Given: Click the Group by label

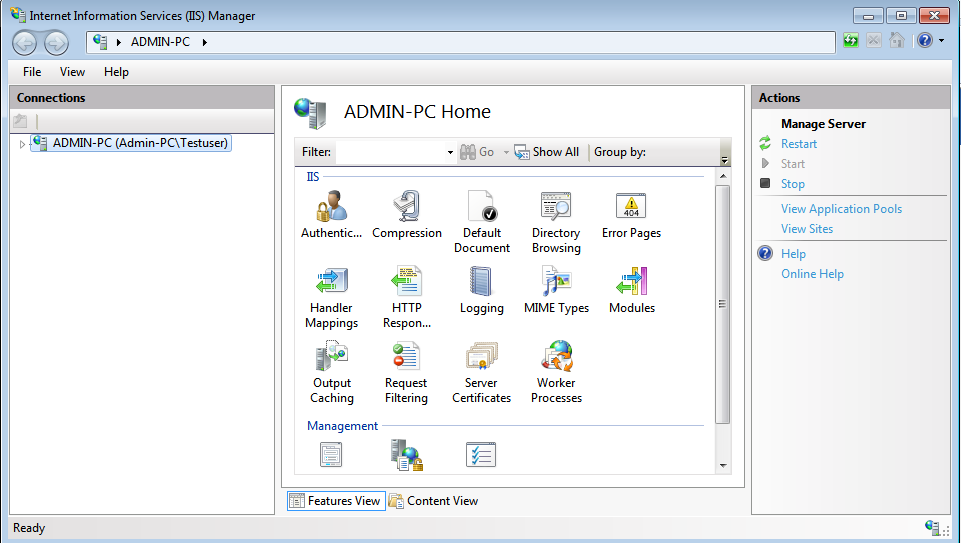Looking at the screenshot, I should [x=620, y=152].
